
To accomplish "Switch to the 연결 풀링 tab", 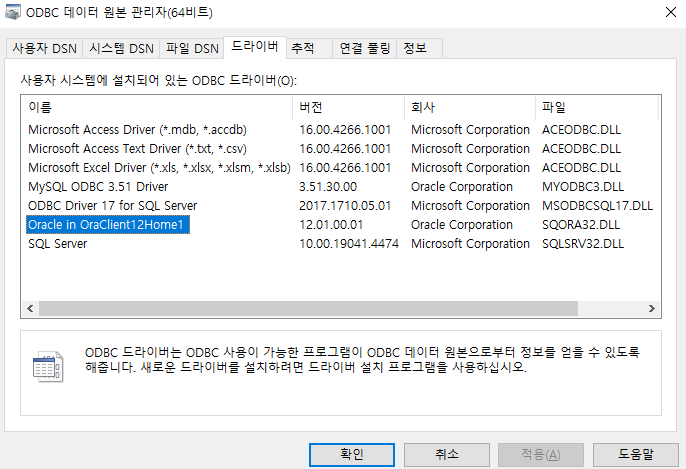I will (x=365, y=48).
